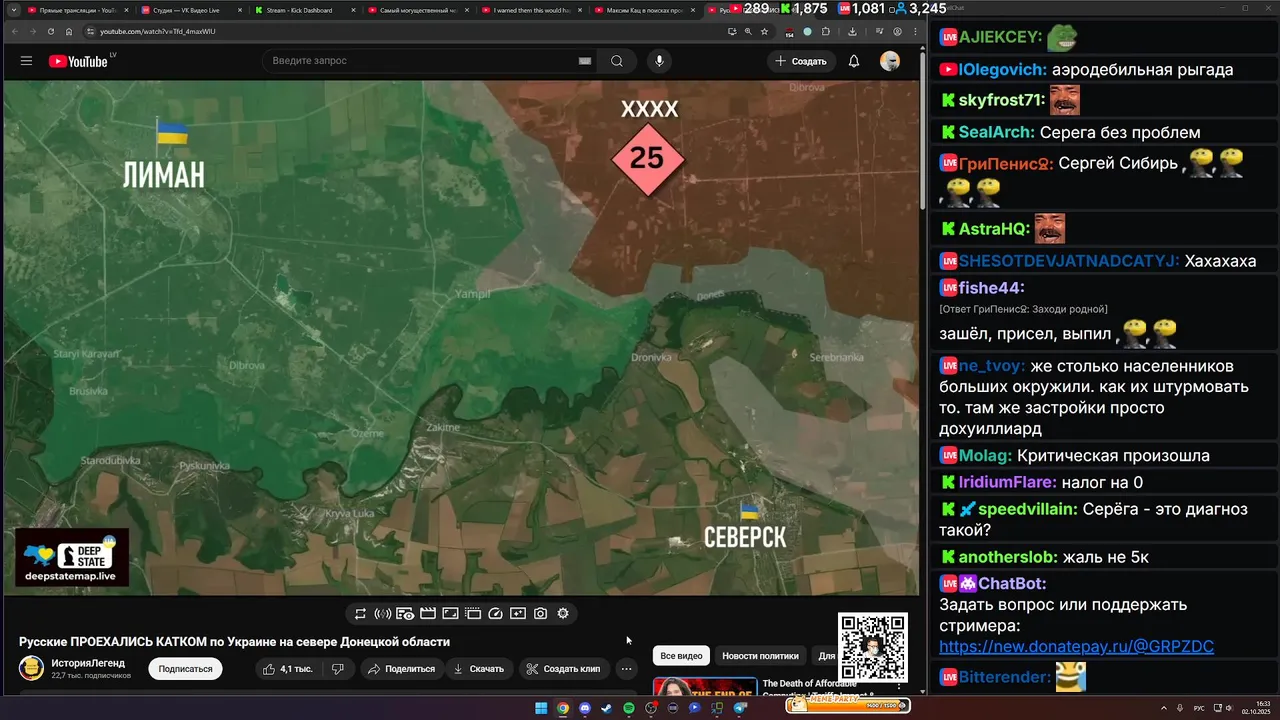Click Создать клип button
The height and width of the screenshot is (720, 1280).
(564, 669)
